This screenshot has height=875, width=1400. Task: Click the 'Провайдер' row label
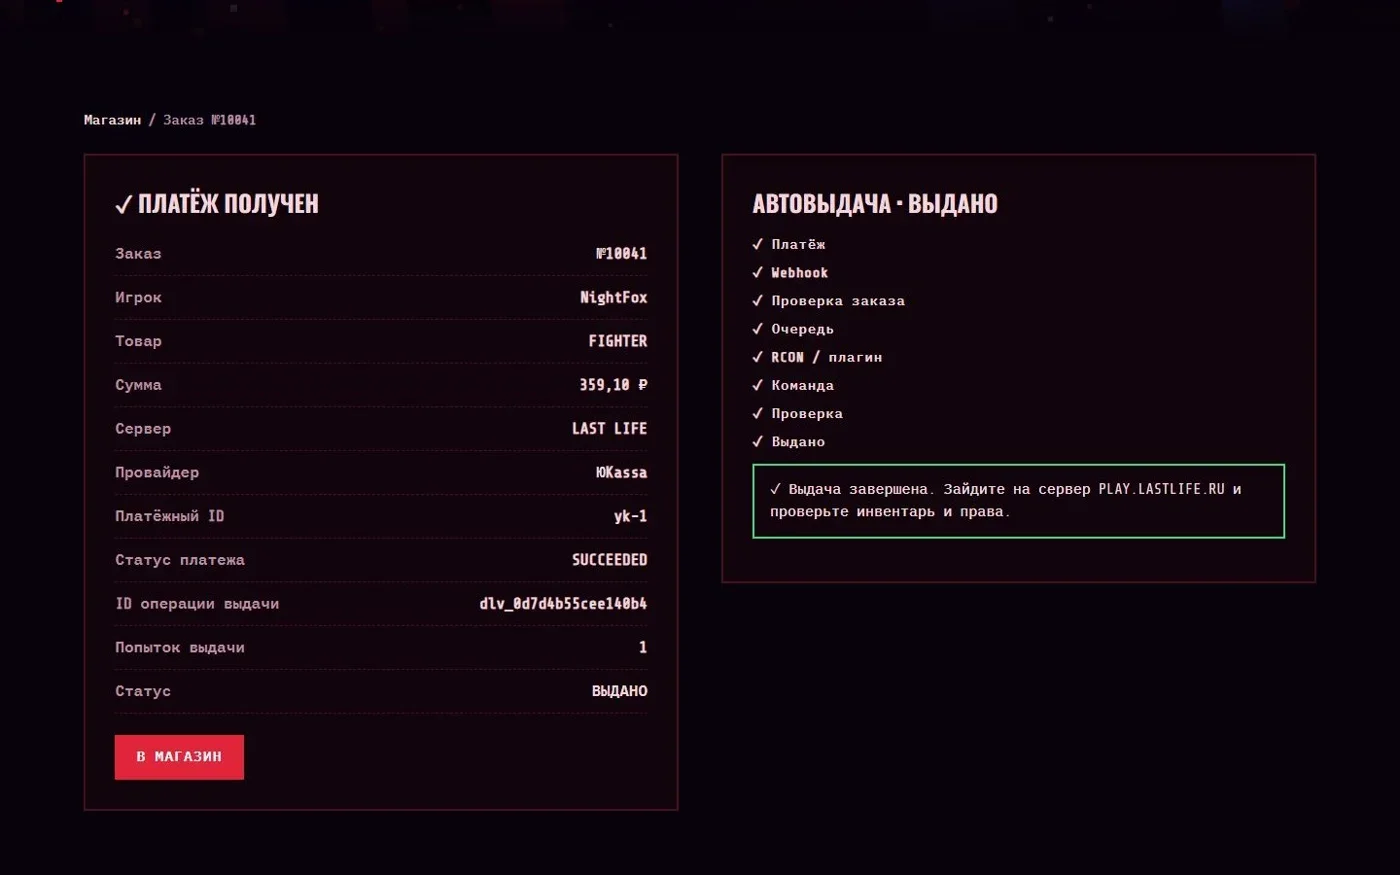(x=157, y=472)
